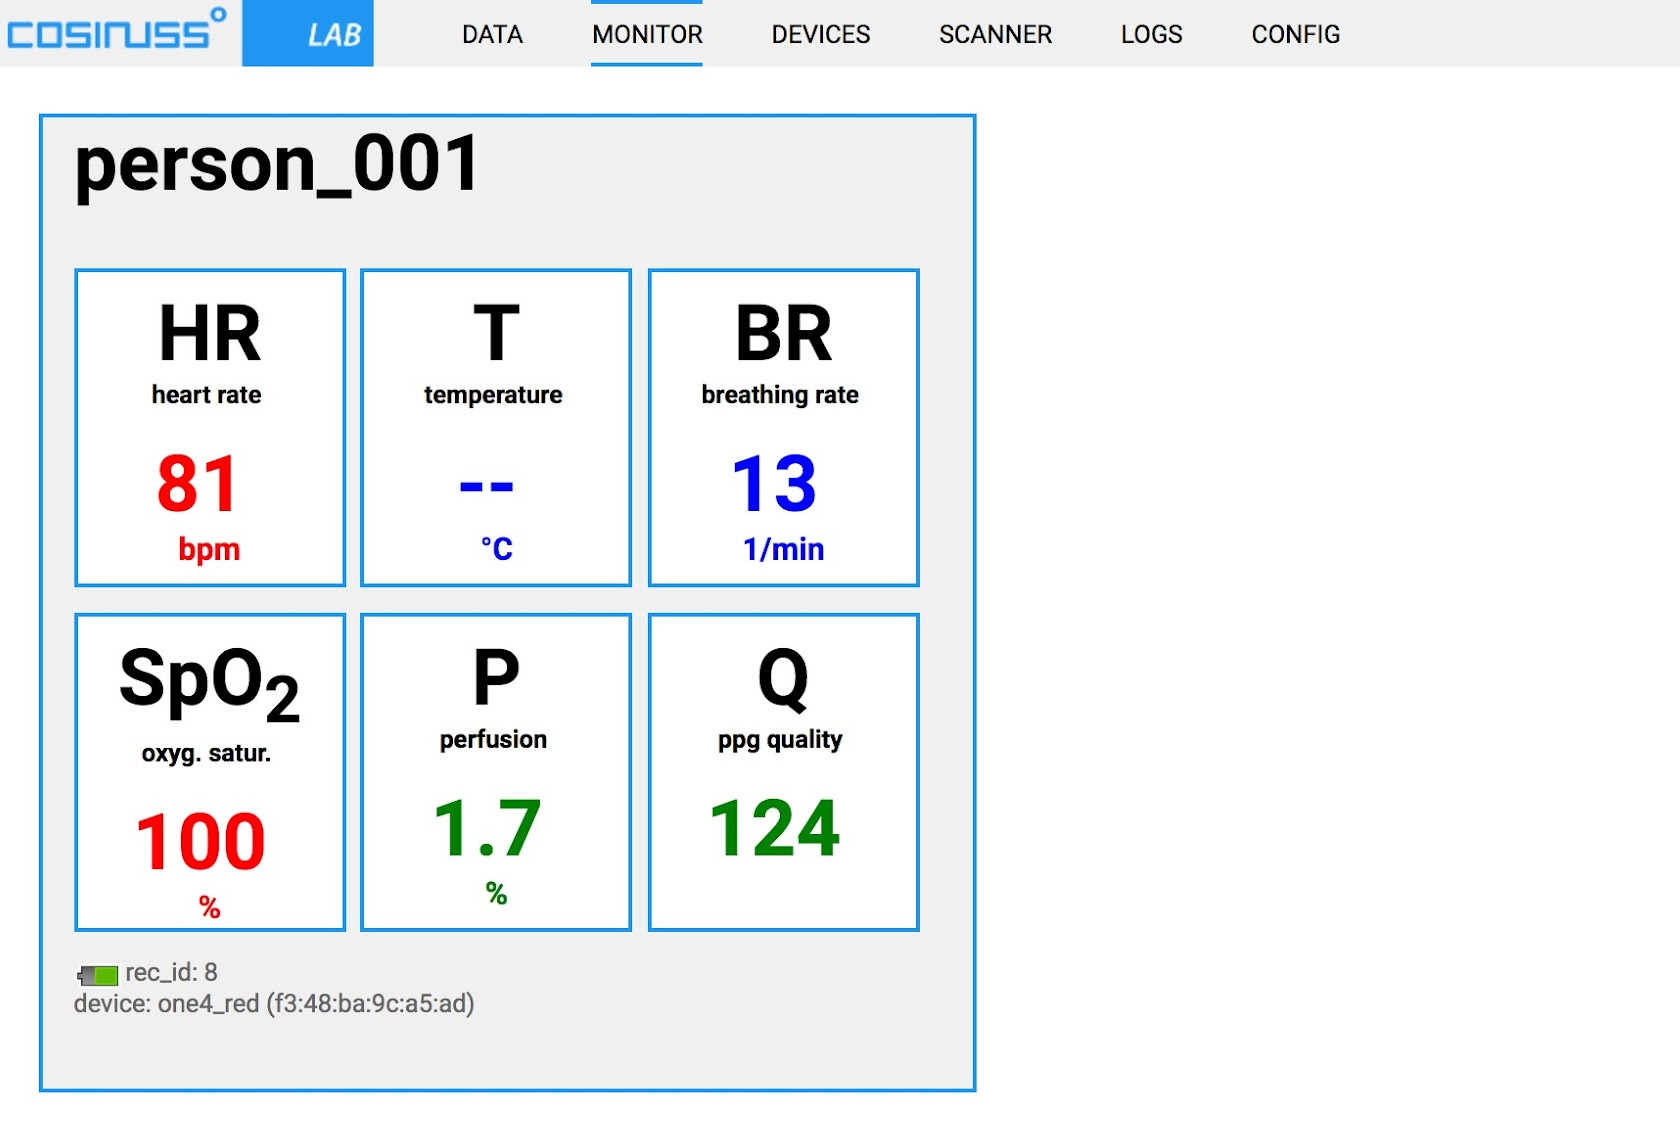The height and width of the screenshot is (1132, 1680).
Task: Navigate to CONFIG settings
Action: 1295,34
